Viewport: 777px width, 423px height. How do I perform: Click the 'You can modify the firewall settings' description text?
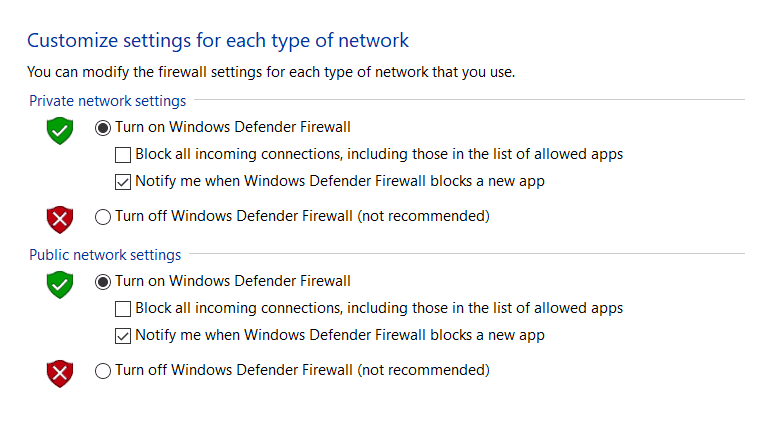click(271, 72)
